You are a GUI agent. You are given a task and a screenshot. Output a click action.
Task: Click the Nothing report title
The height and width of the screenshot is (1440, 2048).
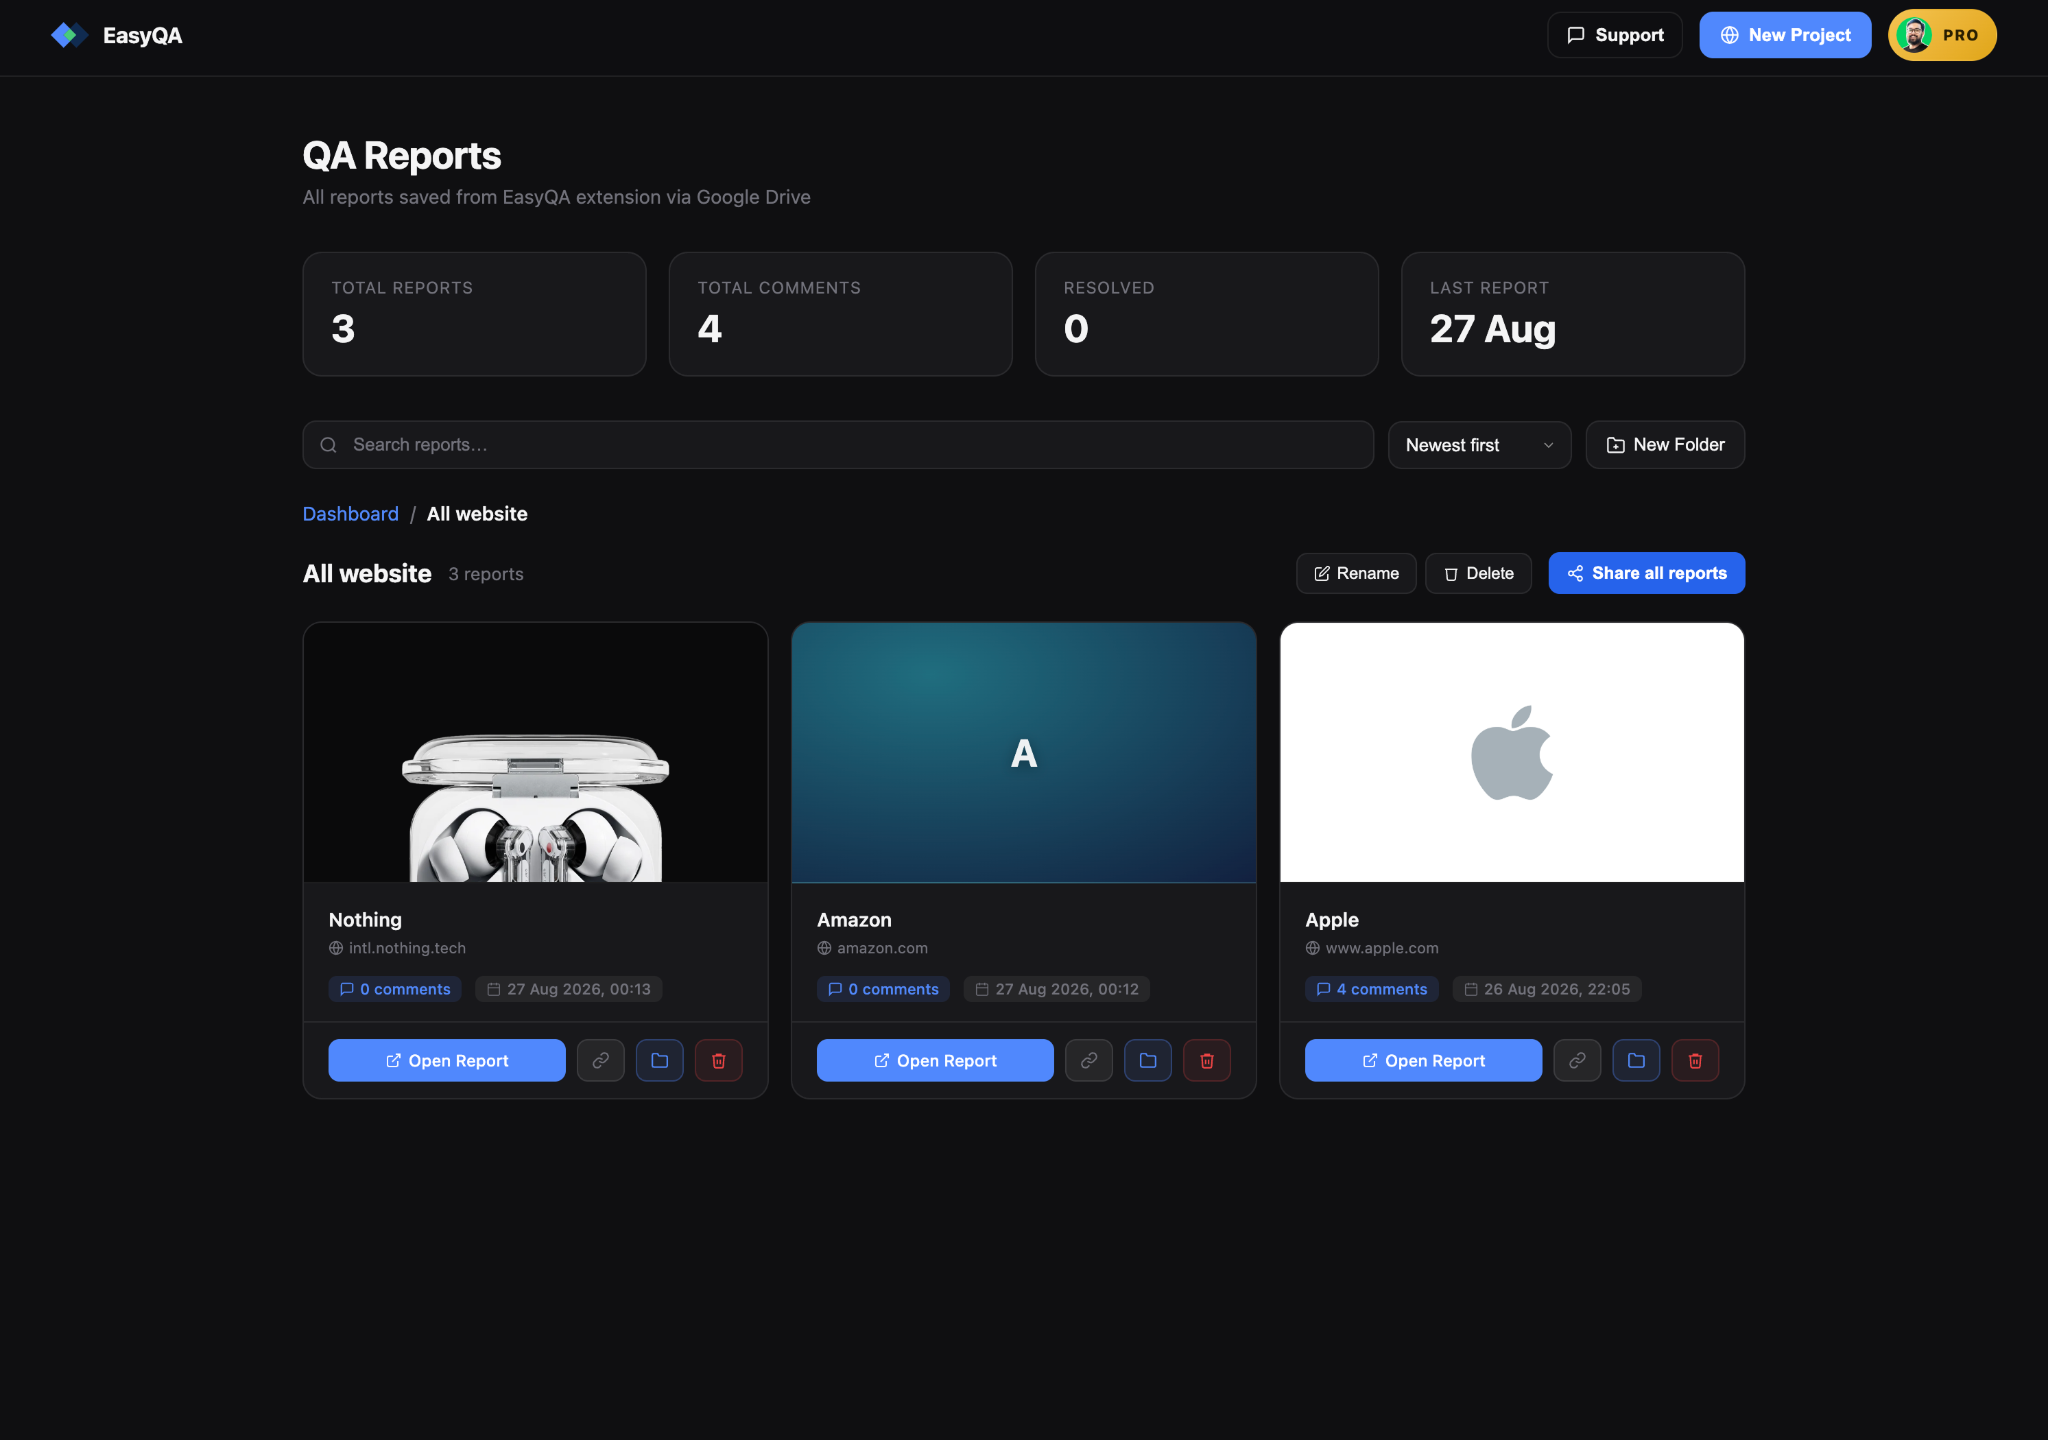(365, 920)
